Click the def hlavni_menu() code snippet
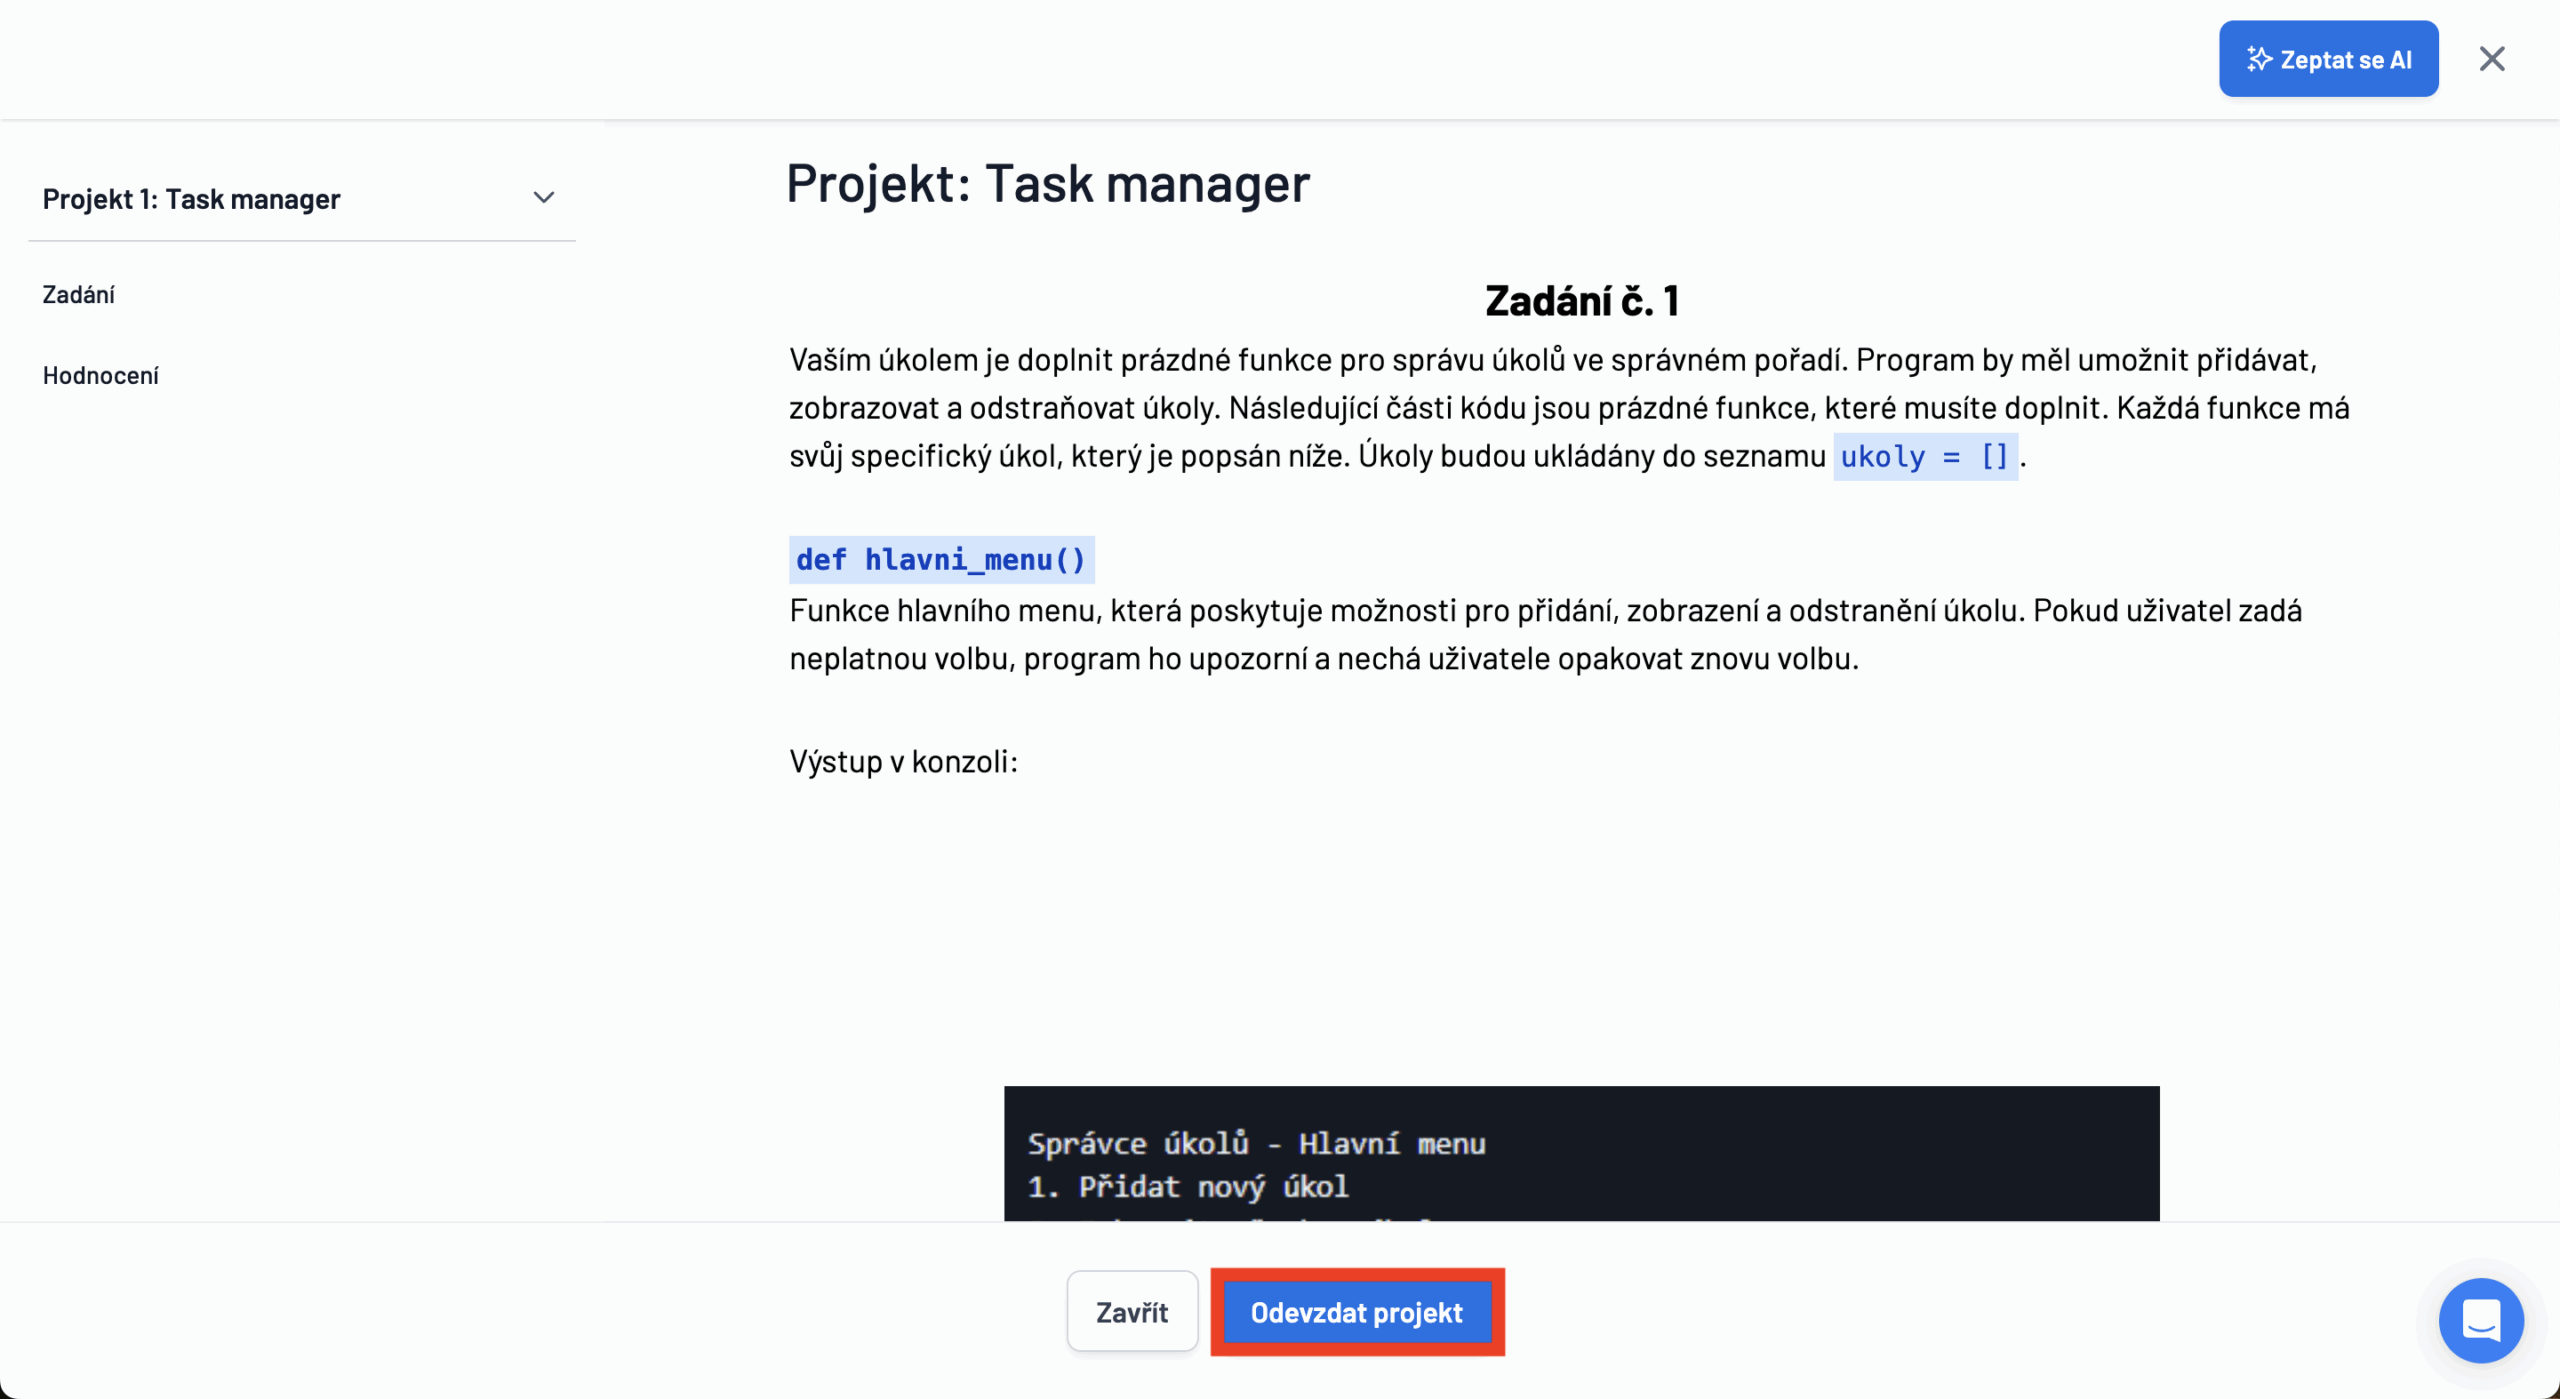The height and width of the screenshot is (1399, 2560). (x=940, y=559)
